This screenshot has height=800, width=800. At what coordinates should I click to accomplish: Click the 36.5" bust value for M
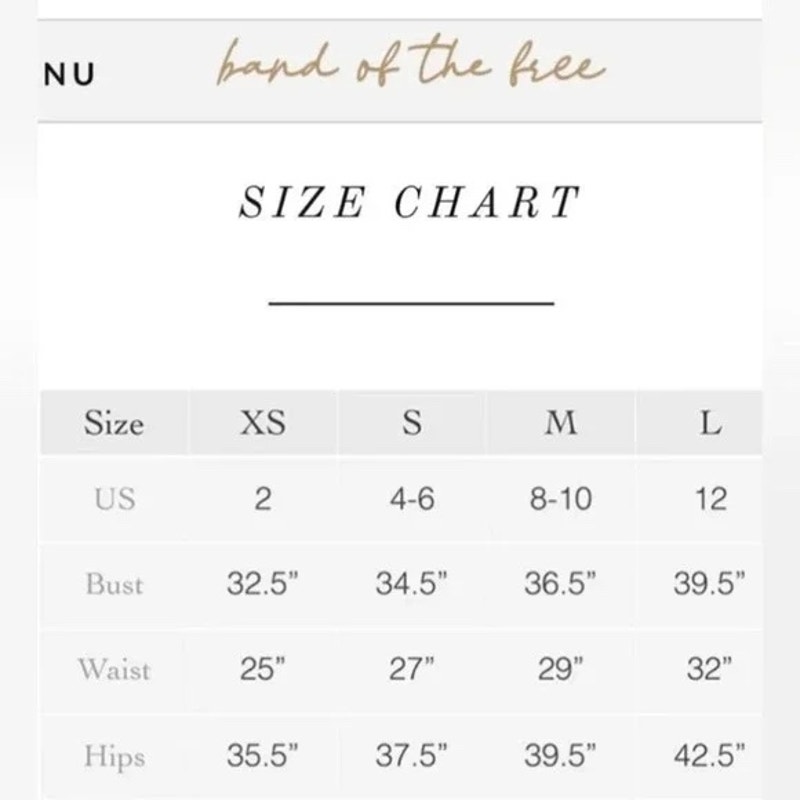[560, 583]
